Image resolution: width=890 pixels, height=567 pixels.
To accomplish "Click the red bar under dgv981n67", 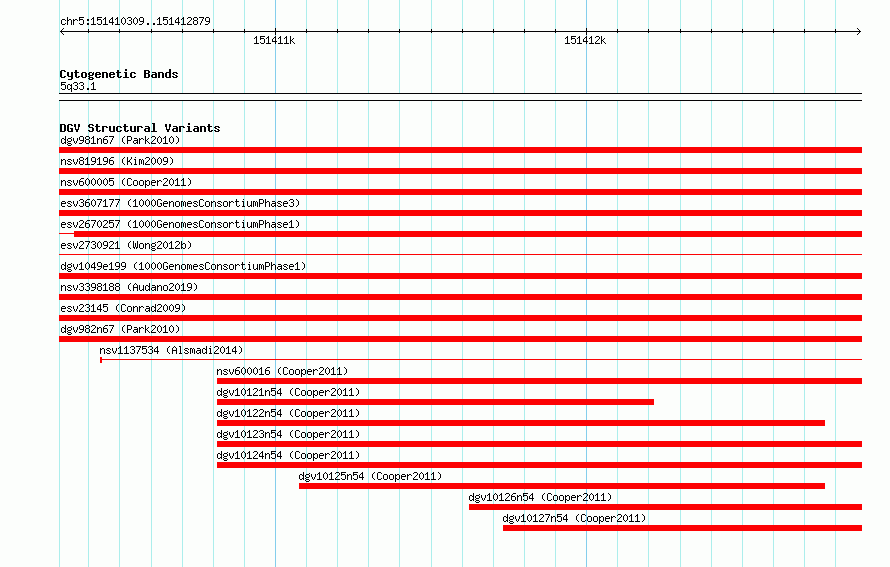I will point(460,150).
